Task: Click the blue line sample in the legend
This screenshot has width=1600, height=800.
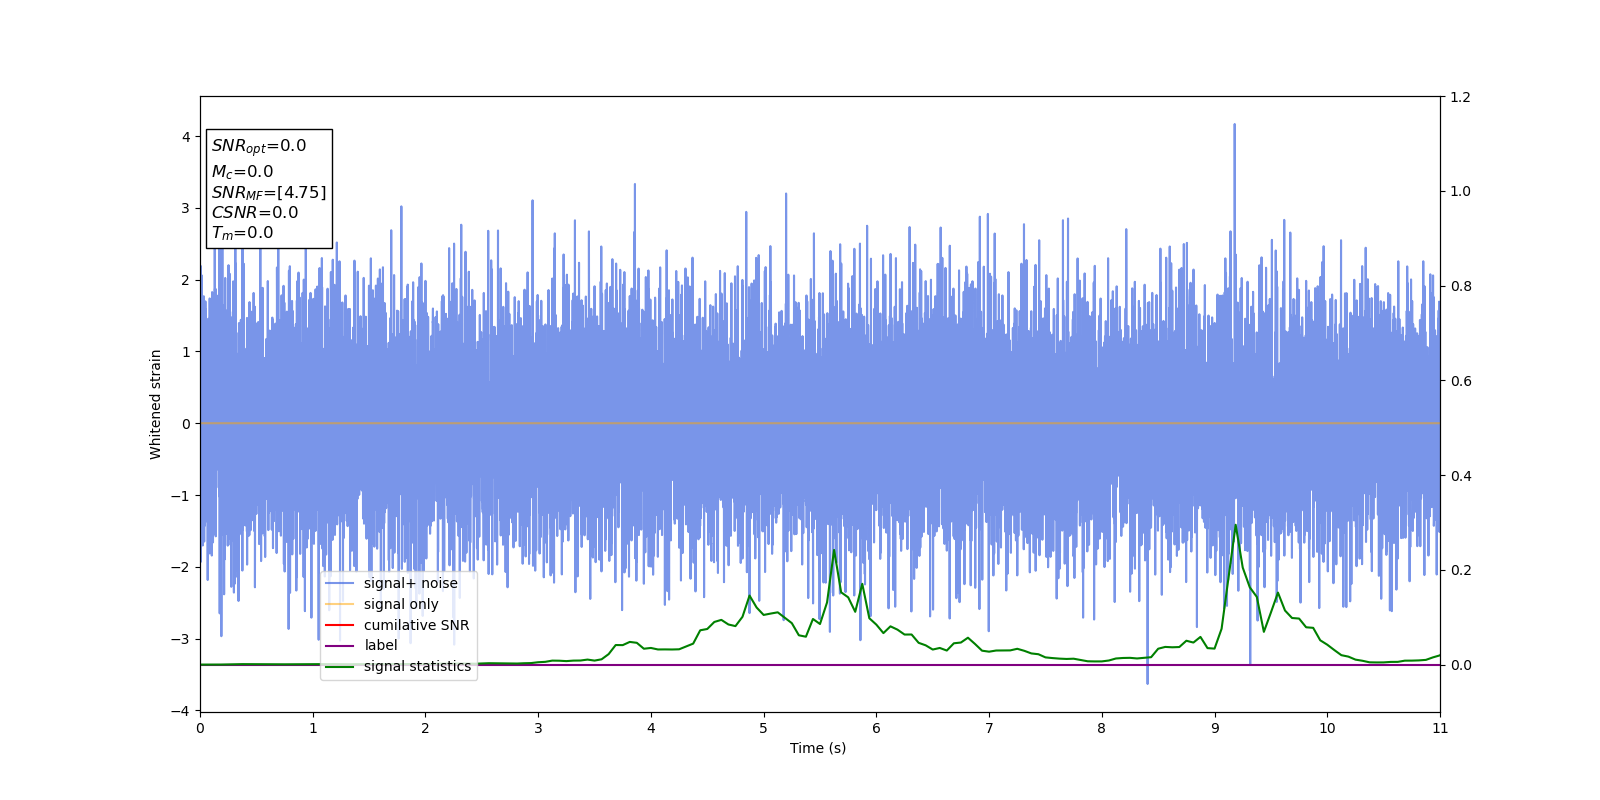Action: point(340,583)
